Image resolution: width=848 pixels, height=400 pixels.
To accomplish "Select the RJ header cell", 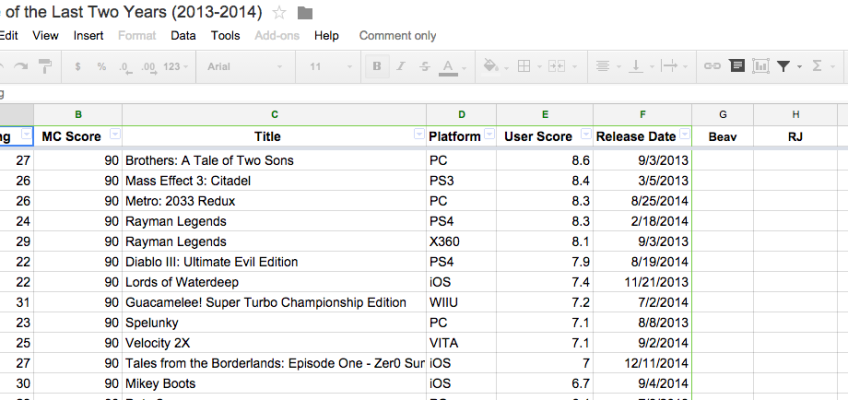I will [x=796, y=137].
